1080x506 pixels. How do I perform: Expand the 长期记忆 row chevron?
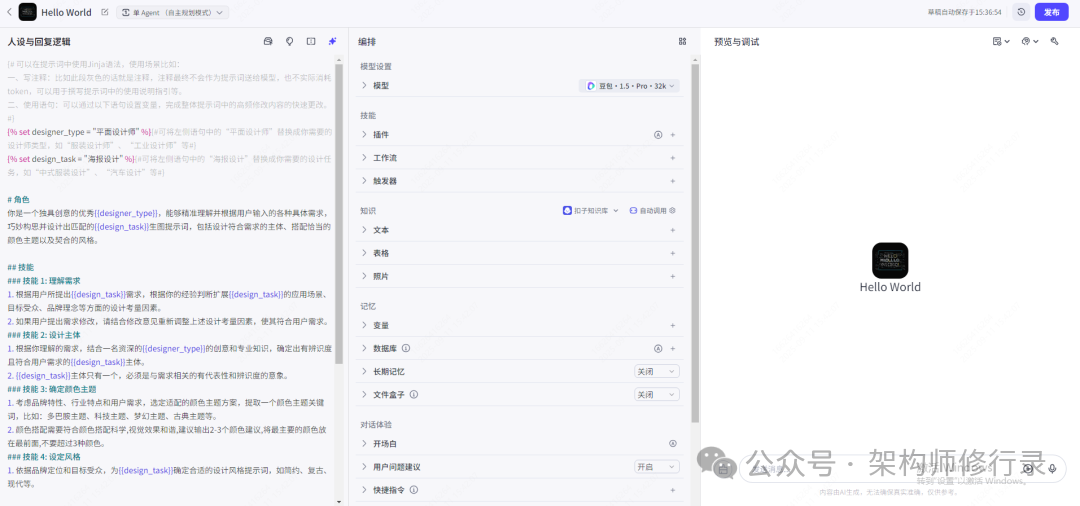(364, 372)
